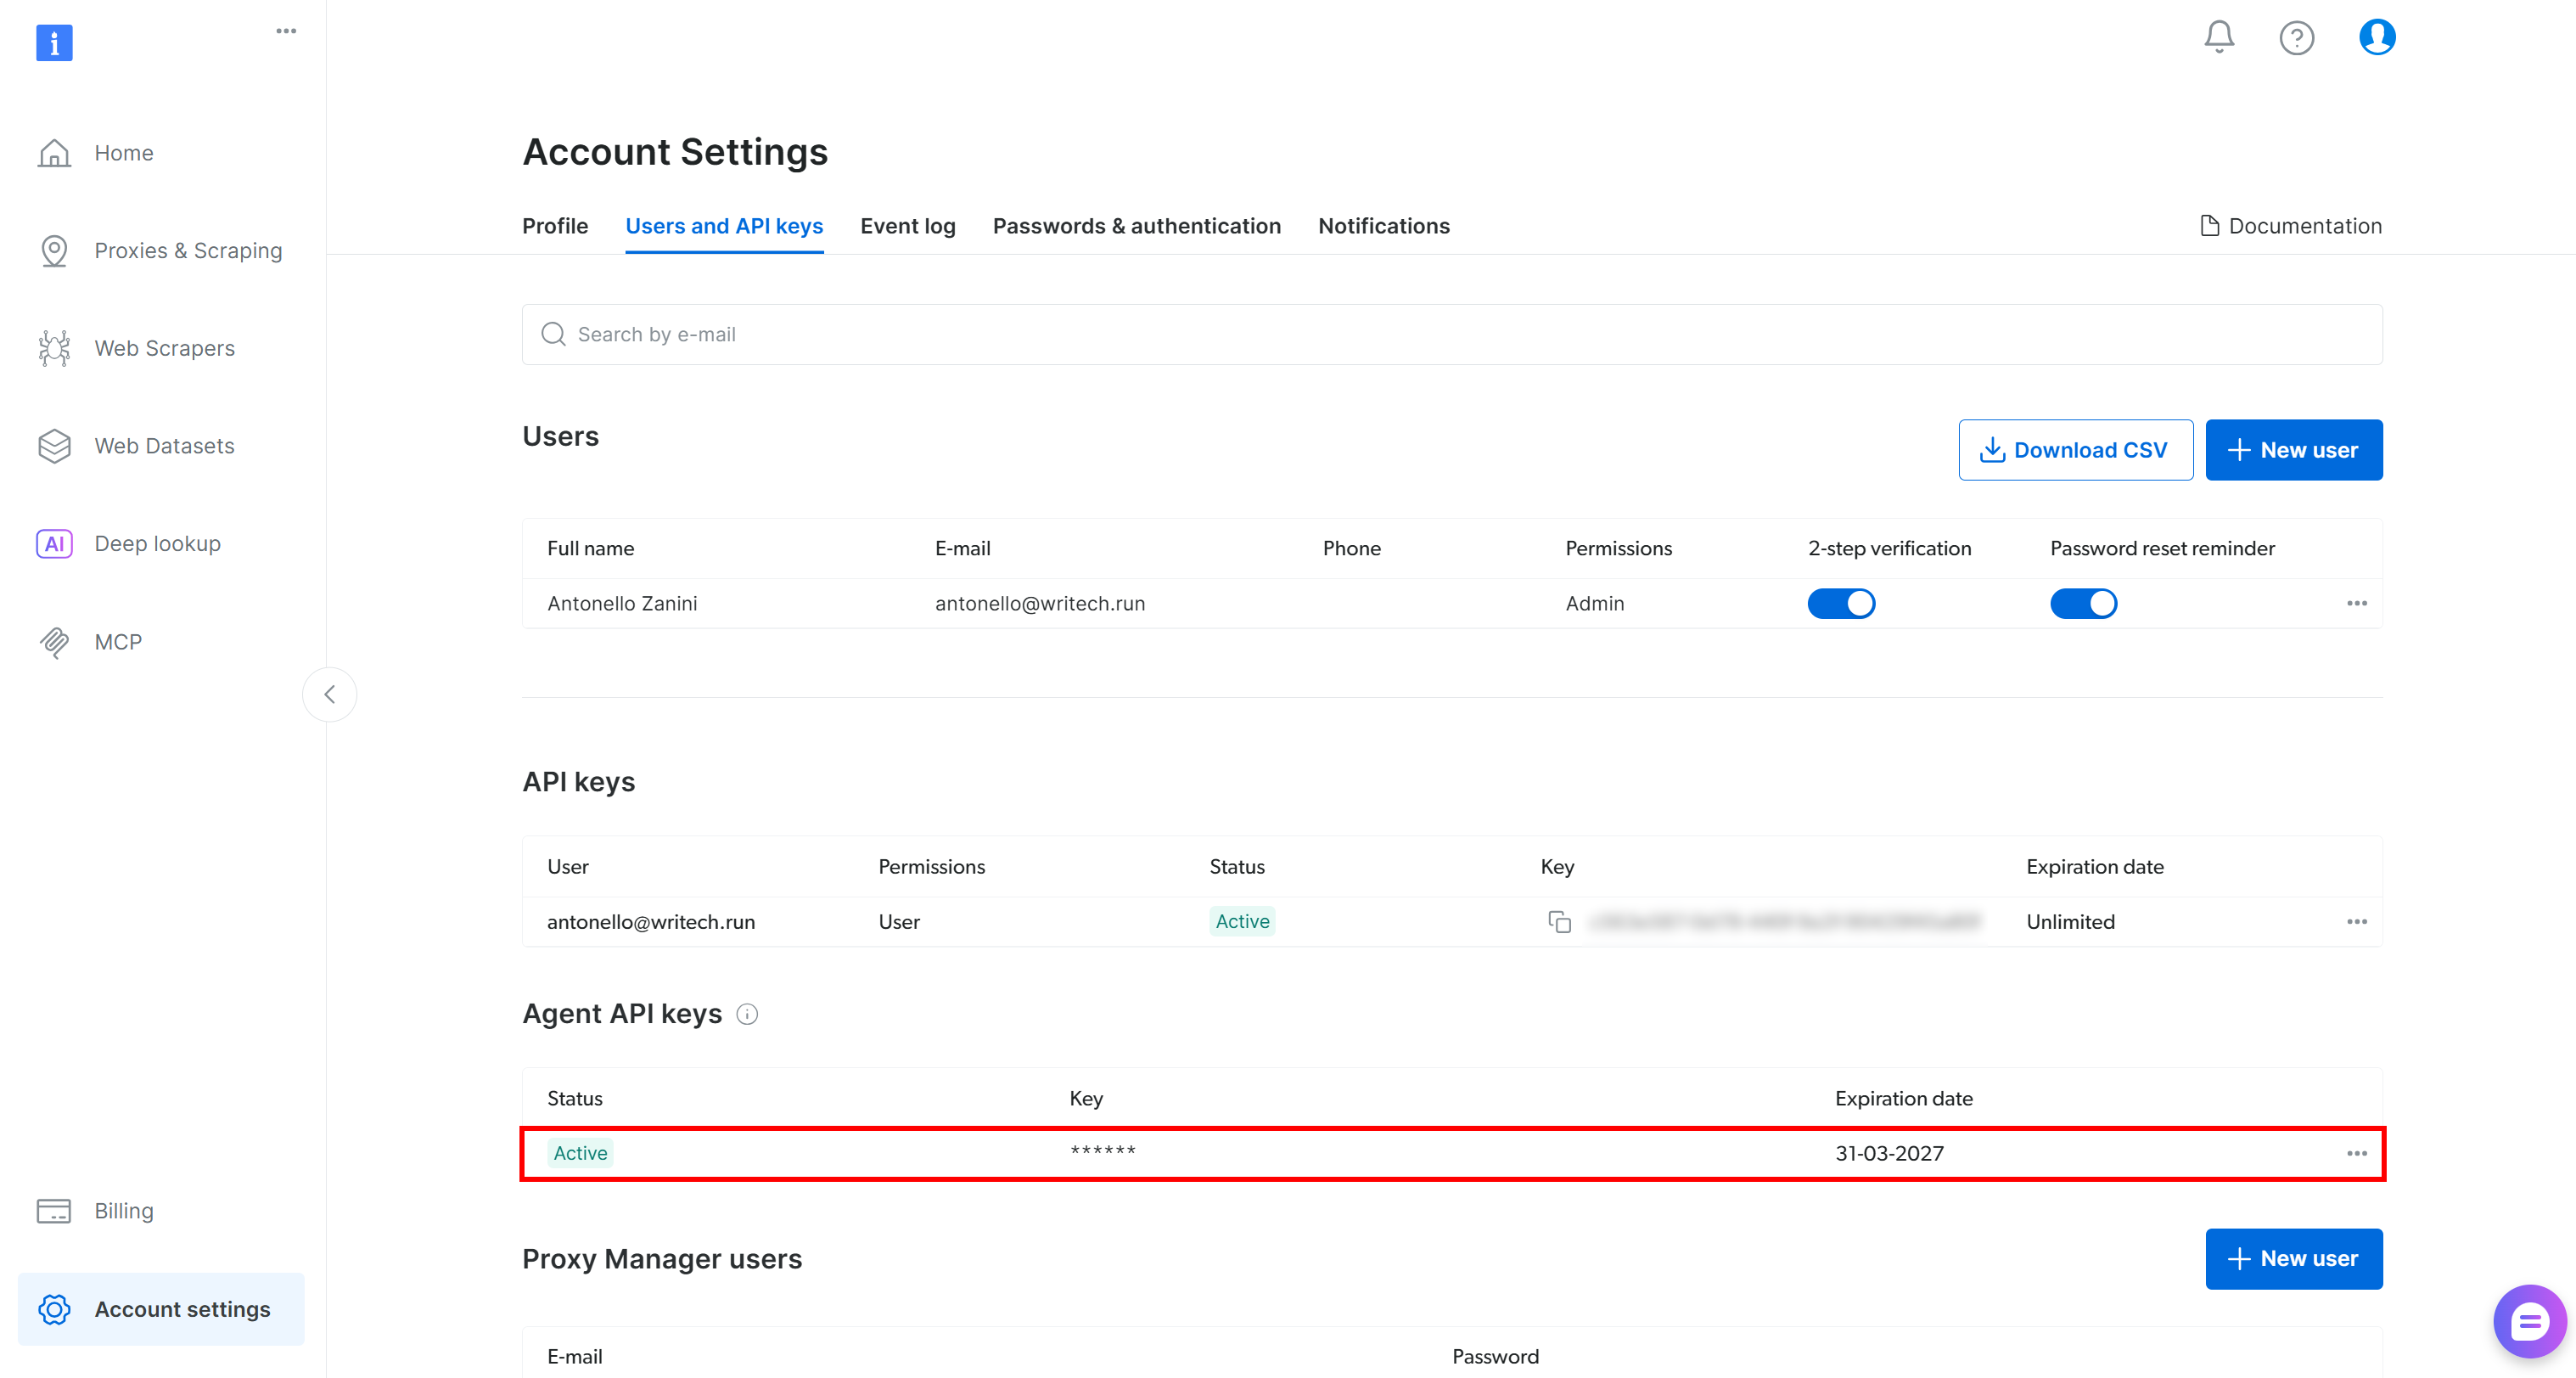
Task: Collapse the sidebar with the chevron
Action: [x=329, y=694]
